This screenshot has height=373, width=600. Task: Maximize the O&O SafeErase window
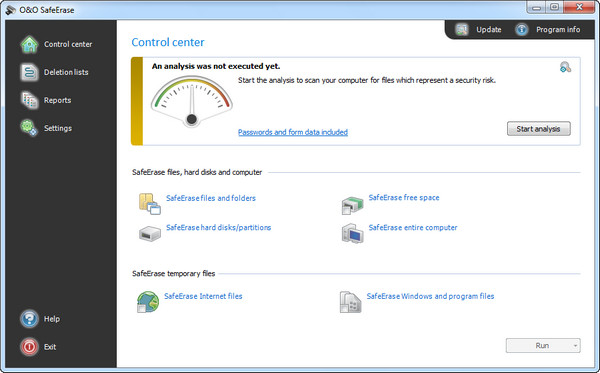pos(554,7)
